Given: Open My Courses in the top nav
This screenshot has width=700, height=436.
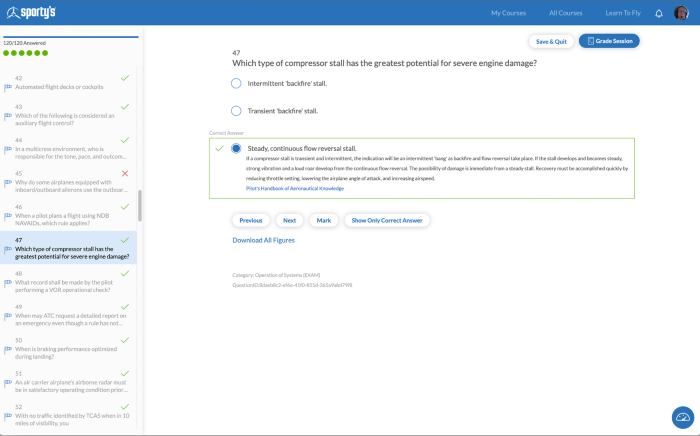Looking at the screenshot, I should 508,13.
